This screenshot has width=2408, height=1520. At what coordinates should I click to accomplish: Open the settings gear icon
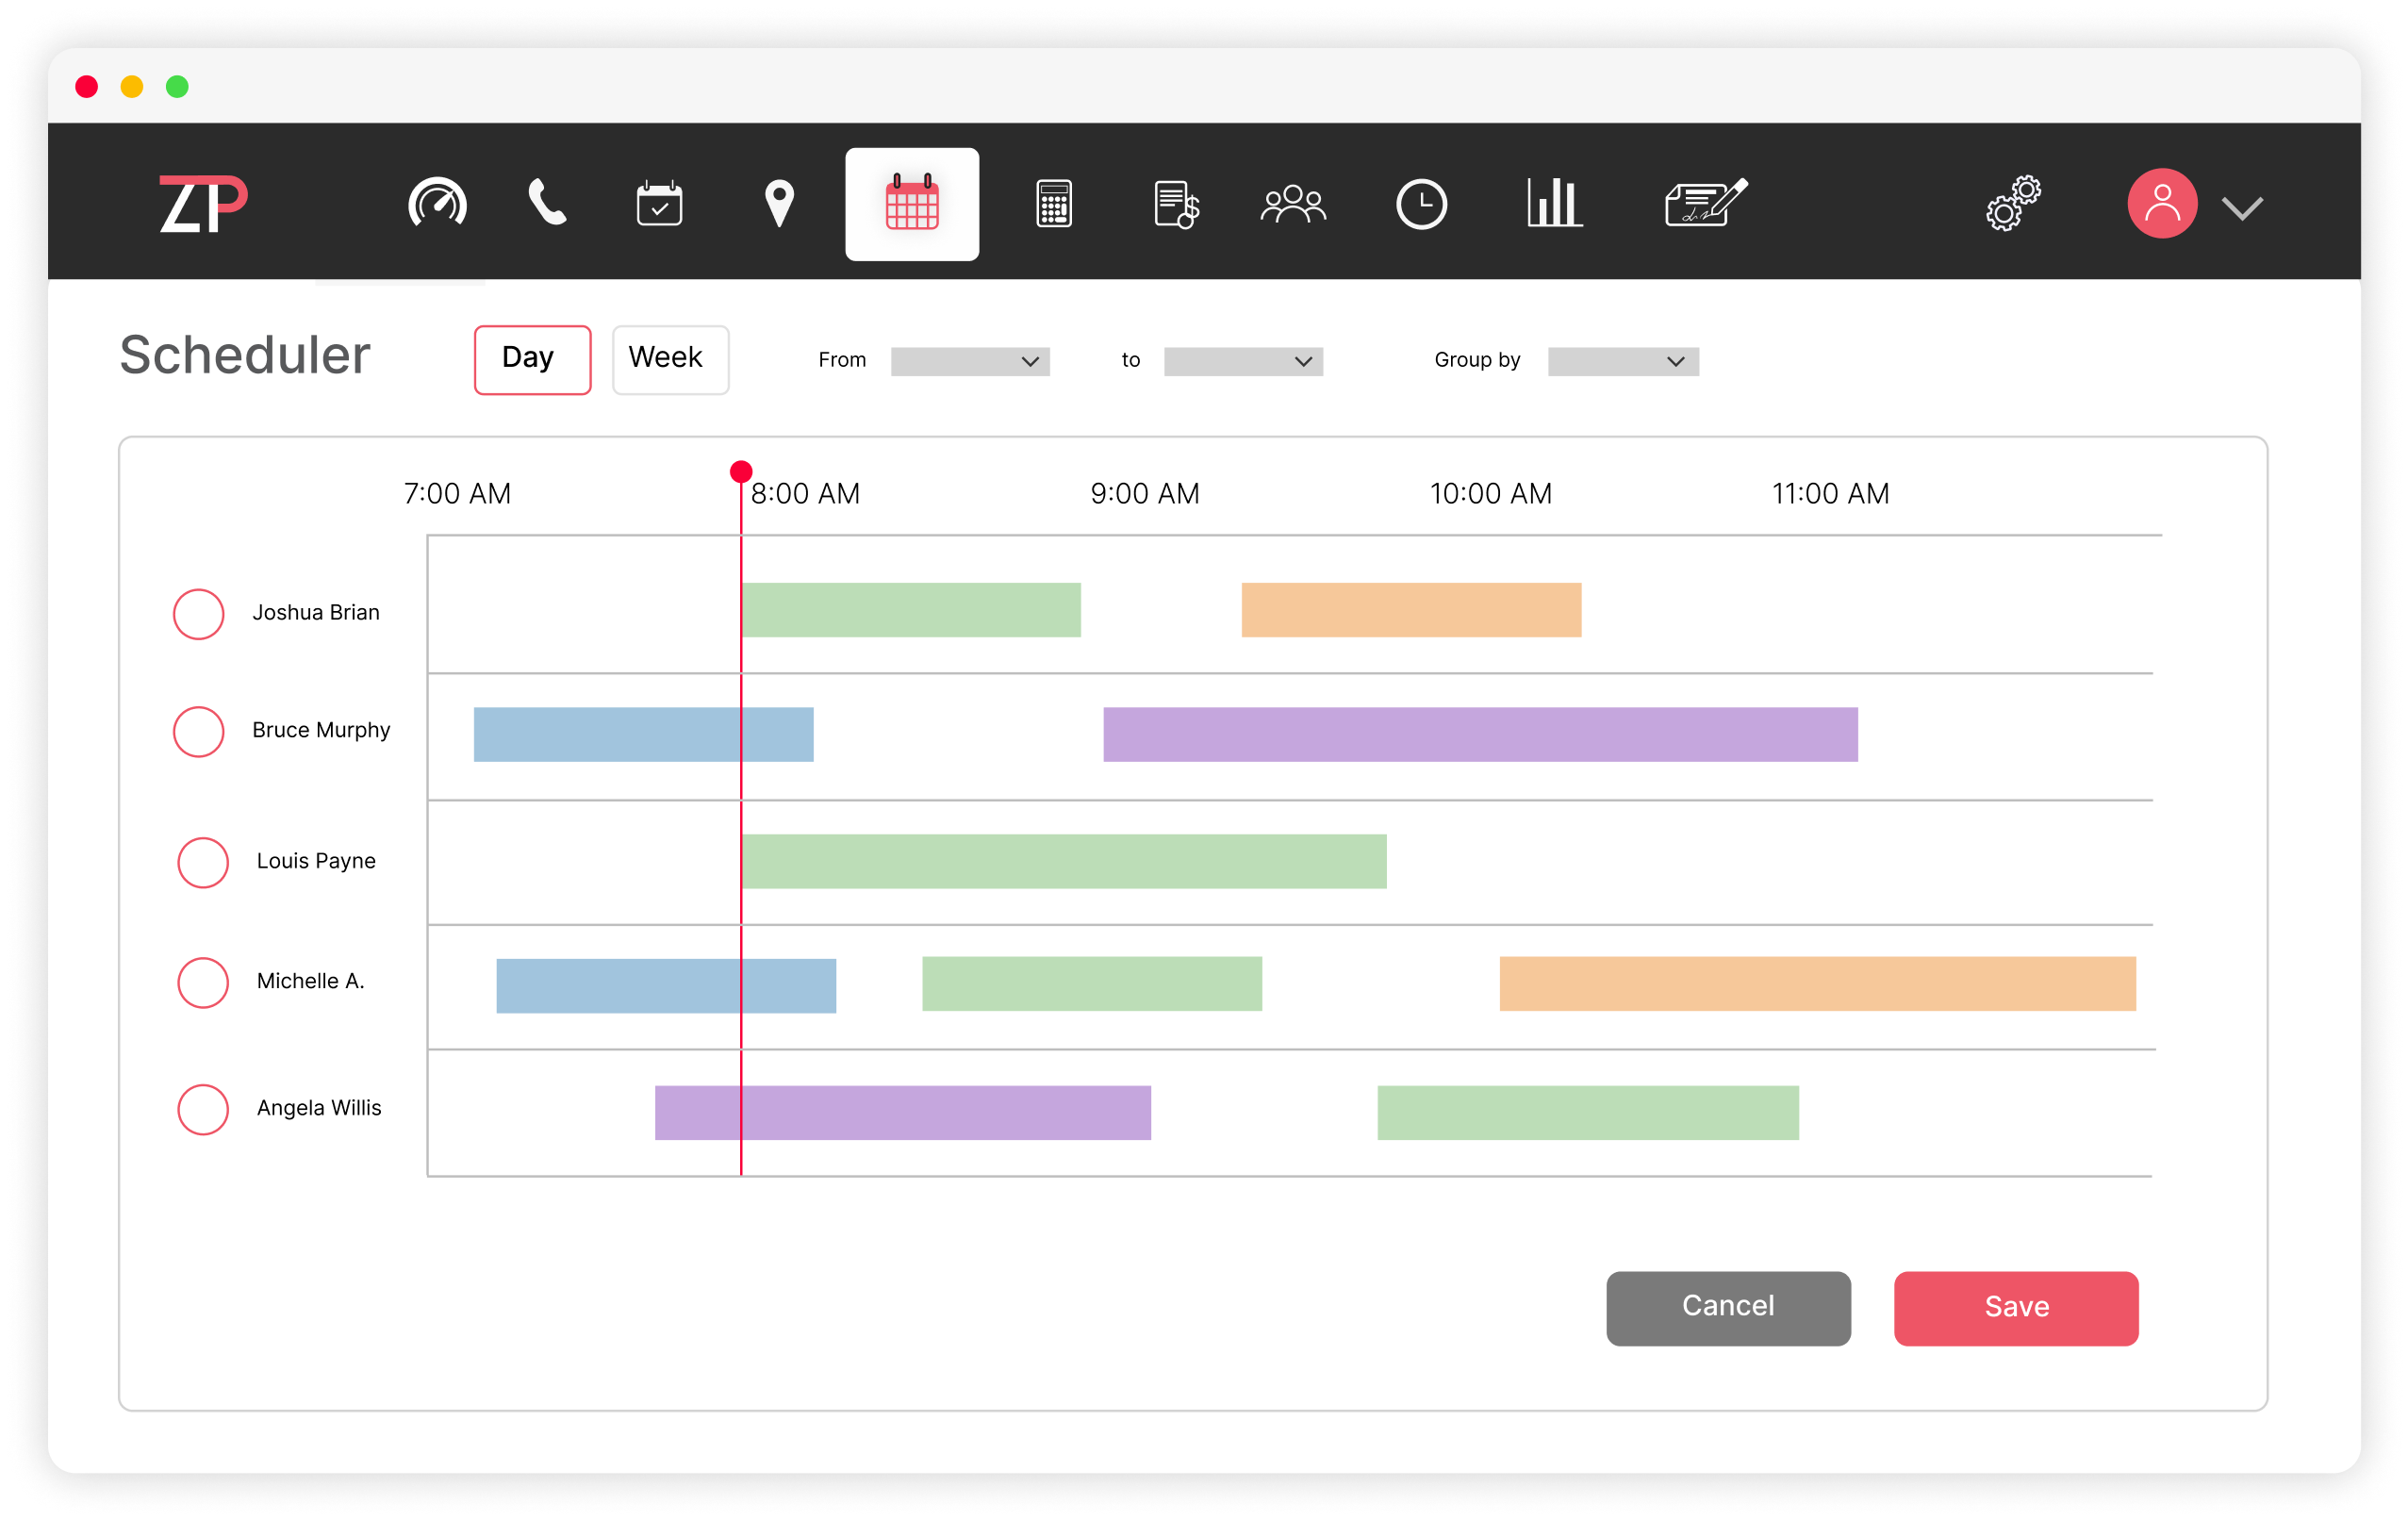tap(2013, 203)
